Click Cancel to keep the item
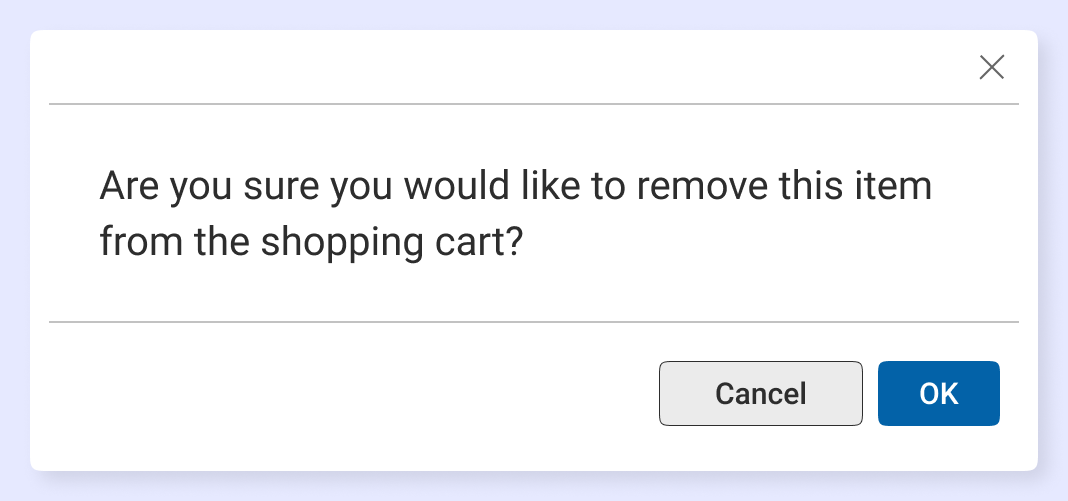 click(760, 393)
